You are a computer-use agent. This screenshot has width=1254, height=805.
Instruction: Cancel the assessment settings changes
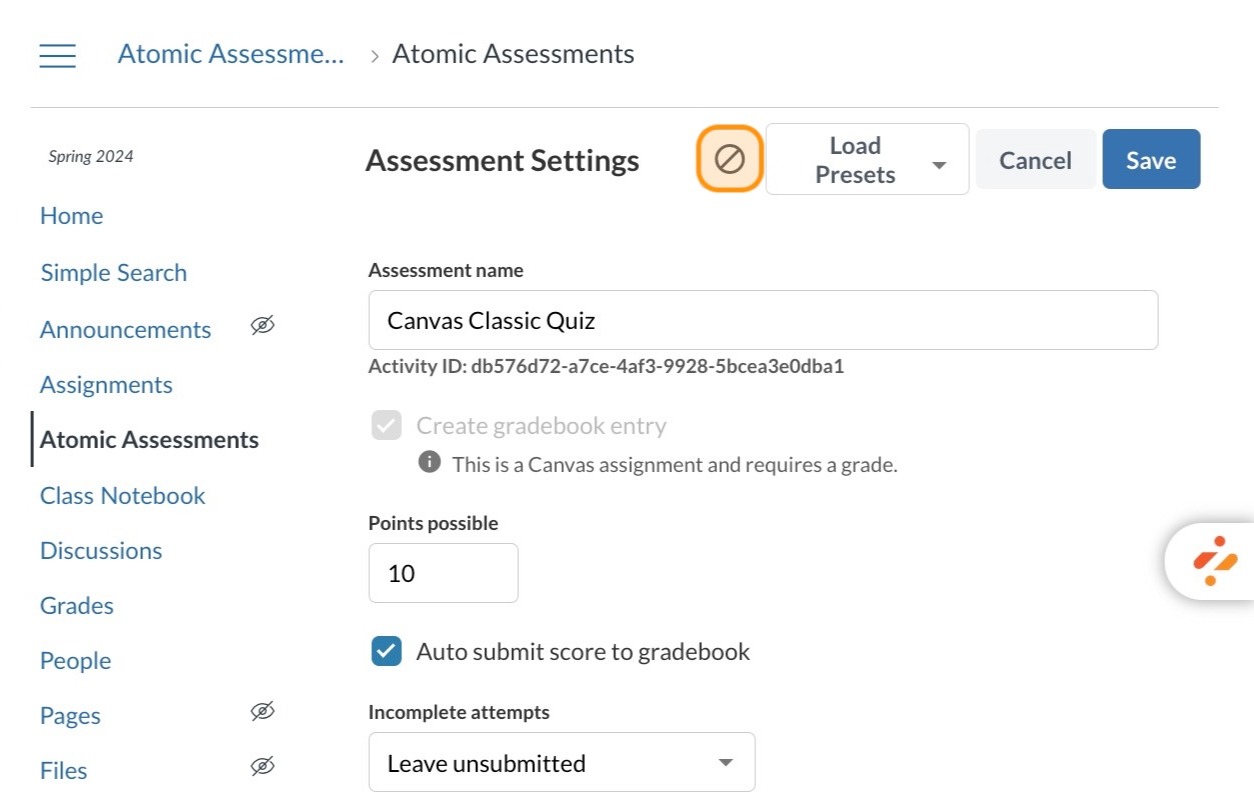click(1035, 160)
